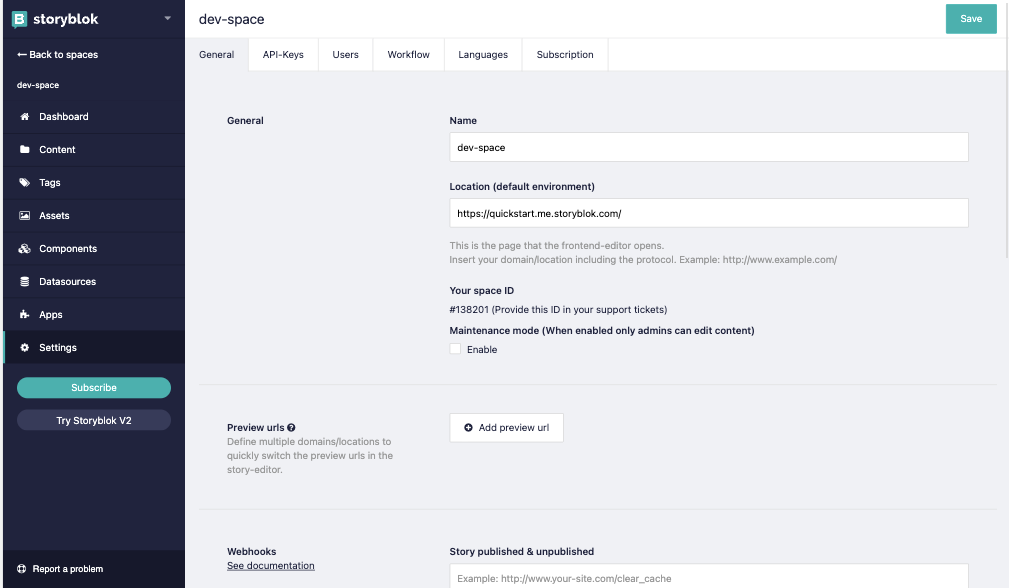Click the Settings gear icon in sidebar
The width and height of the screenshot is (1009, 588).
[x=24, y=347]
